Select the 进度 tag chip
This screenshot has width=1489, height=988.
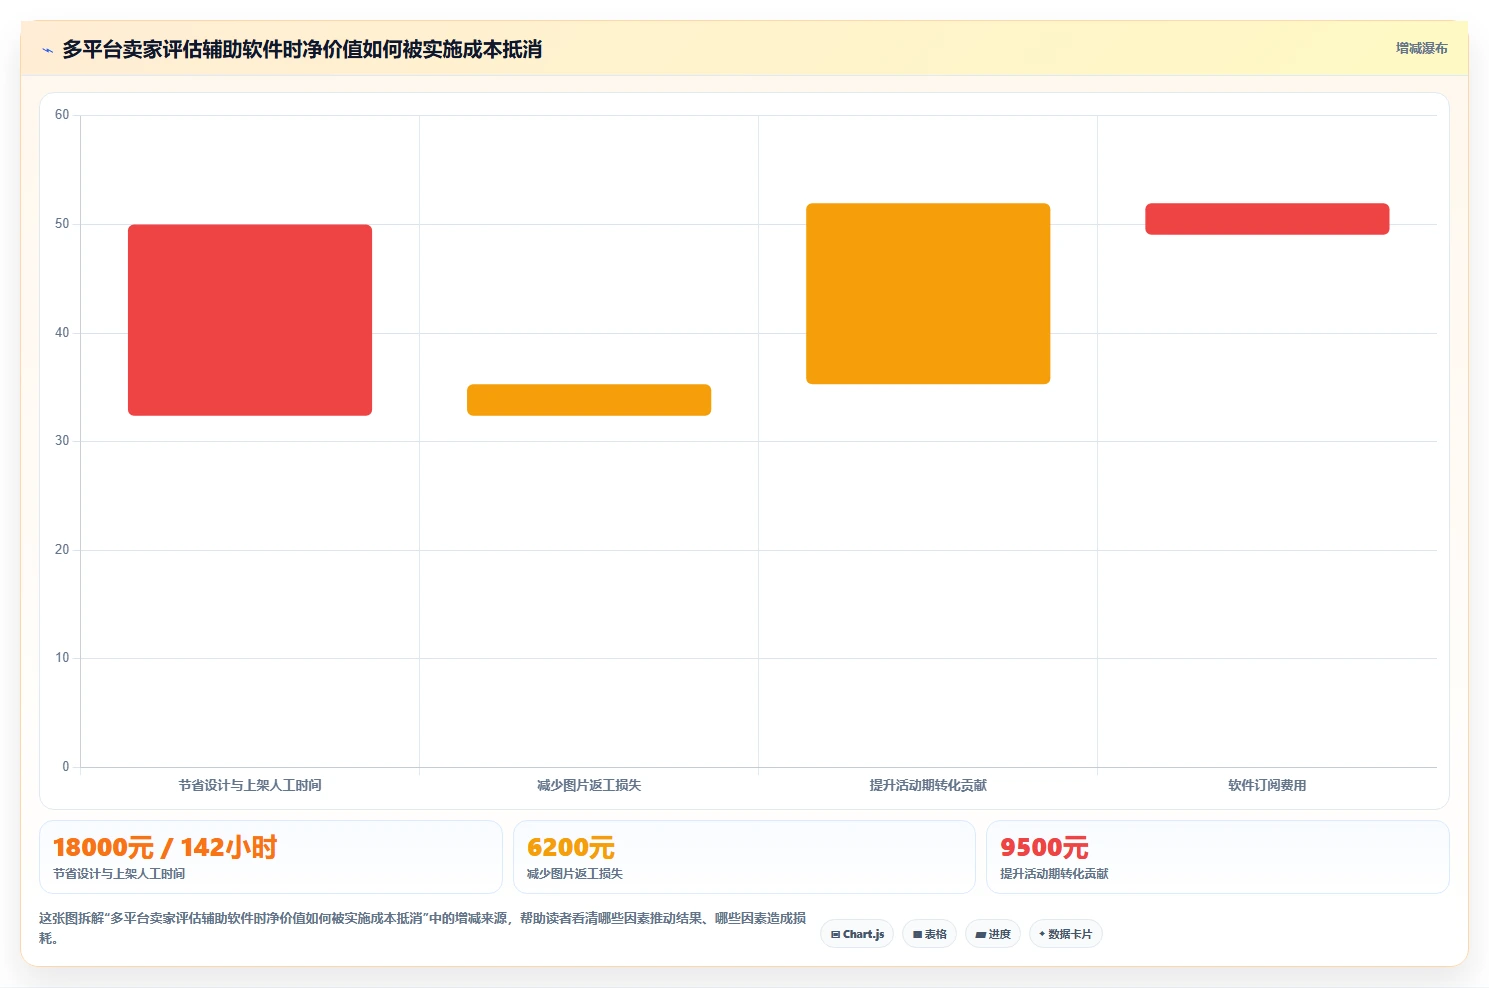click(993, 934)
